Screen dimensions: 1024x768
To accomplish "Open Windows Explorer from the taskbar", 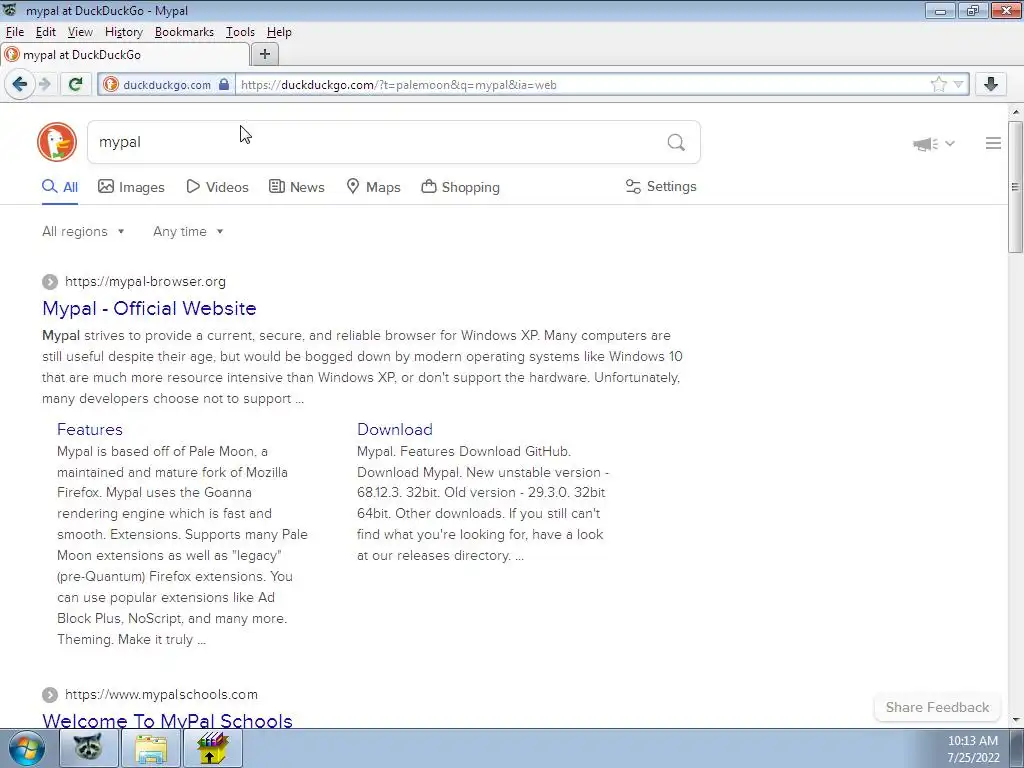I will [151, 748].
